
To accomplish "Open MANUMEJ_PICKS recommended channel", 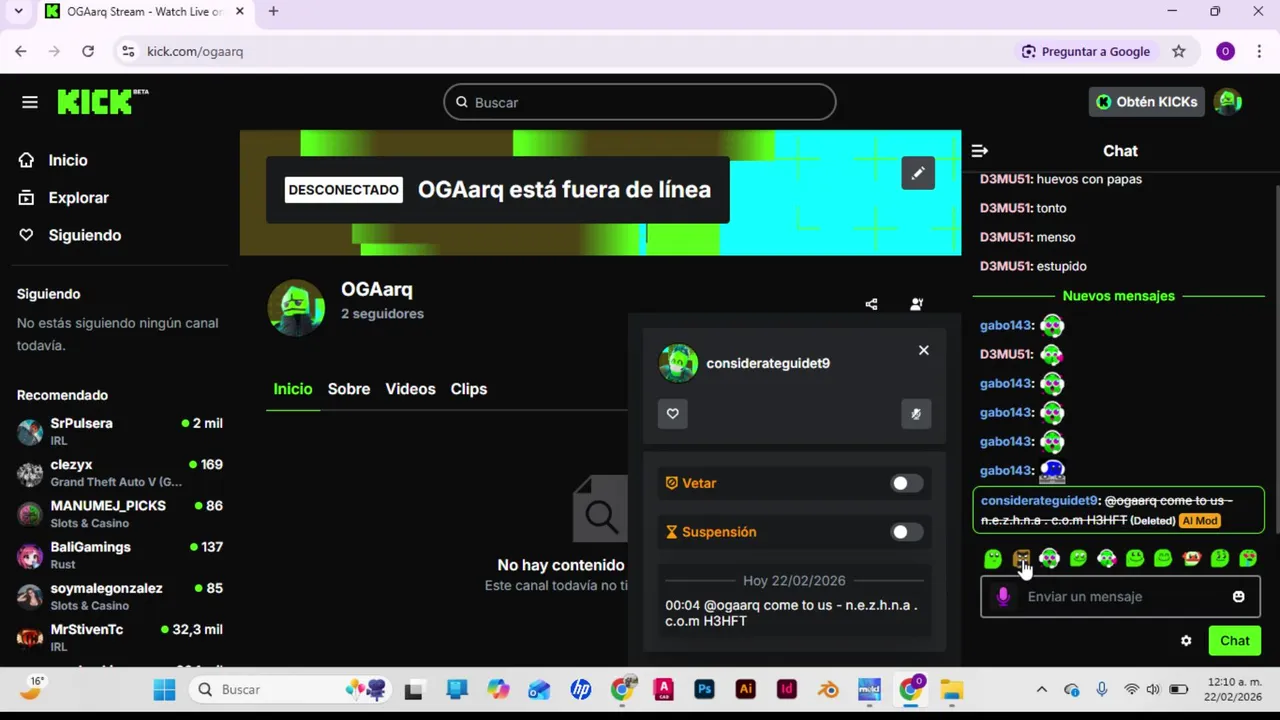I will [120, 514].
